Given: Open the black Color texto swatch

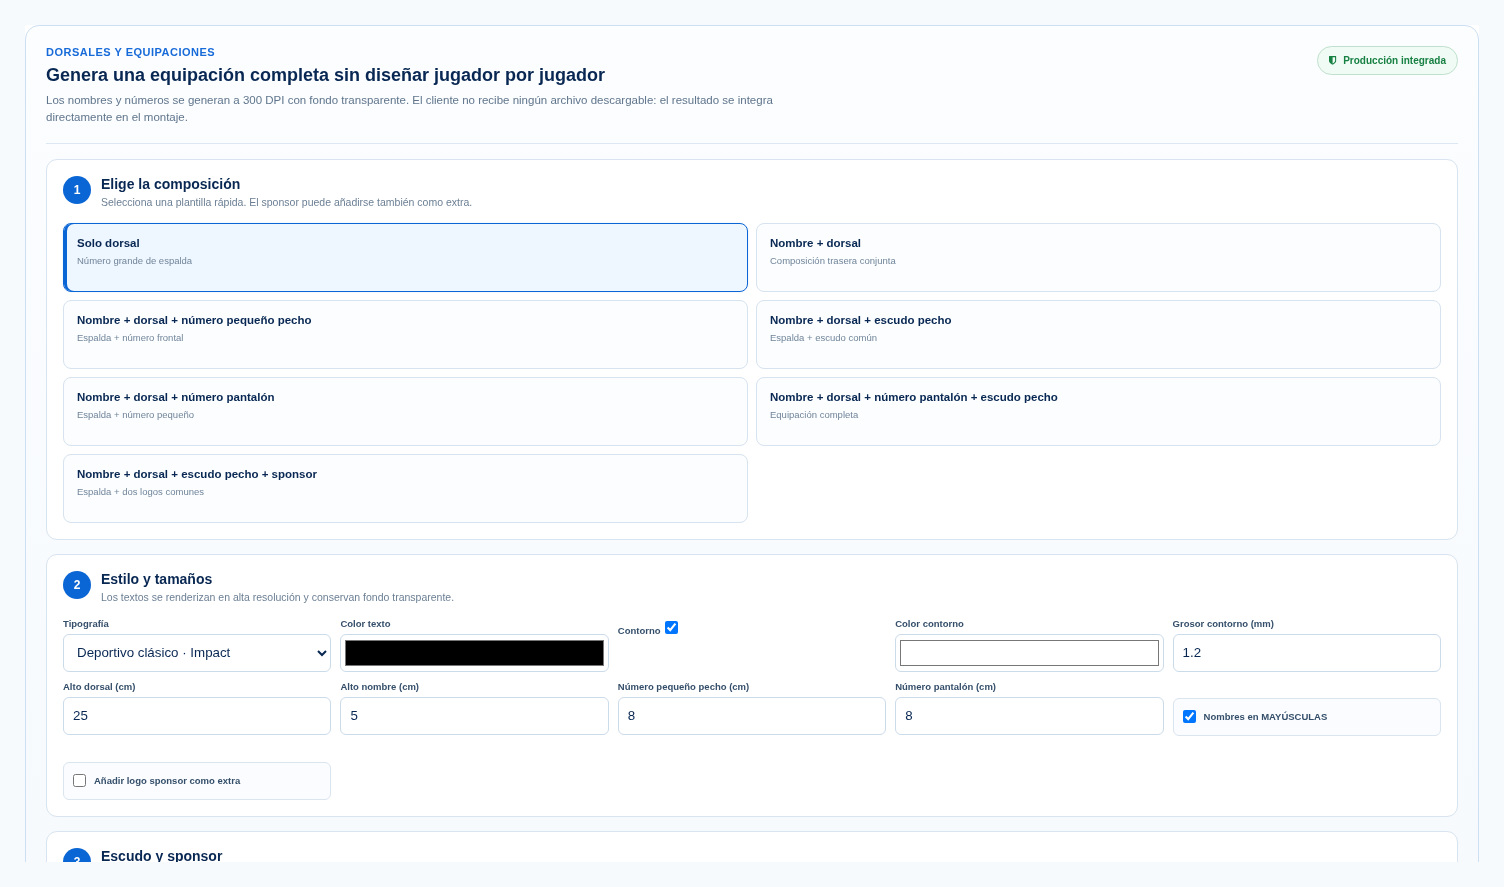Looking at the screenshot, I should 474,653.
